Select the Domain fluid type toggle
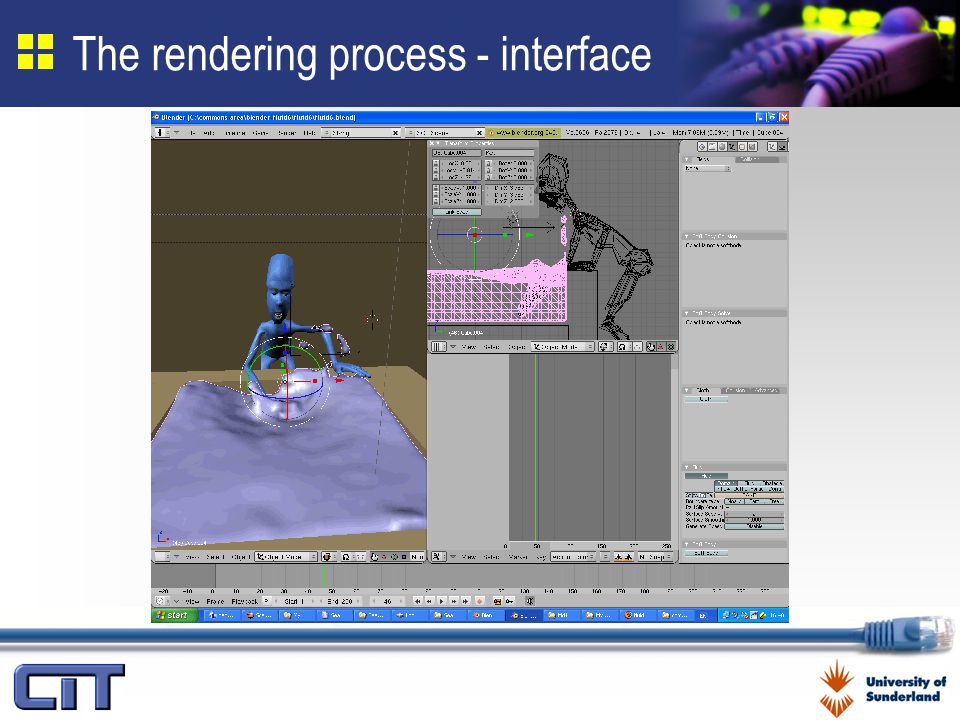 (726, 483)
